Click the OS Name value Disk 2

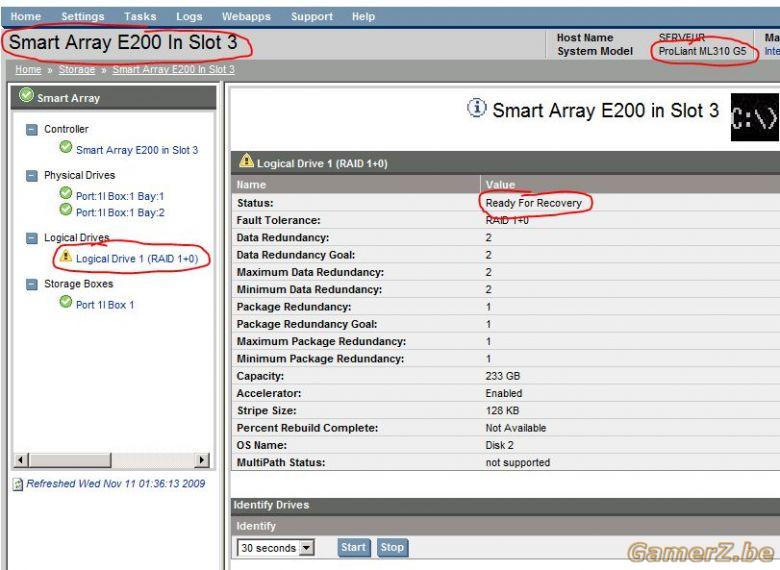point(499,445)
